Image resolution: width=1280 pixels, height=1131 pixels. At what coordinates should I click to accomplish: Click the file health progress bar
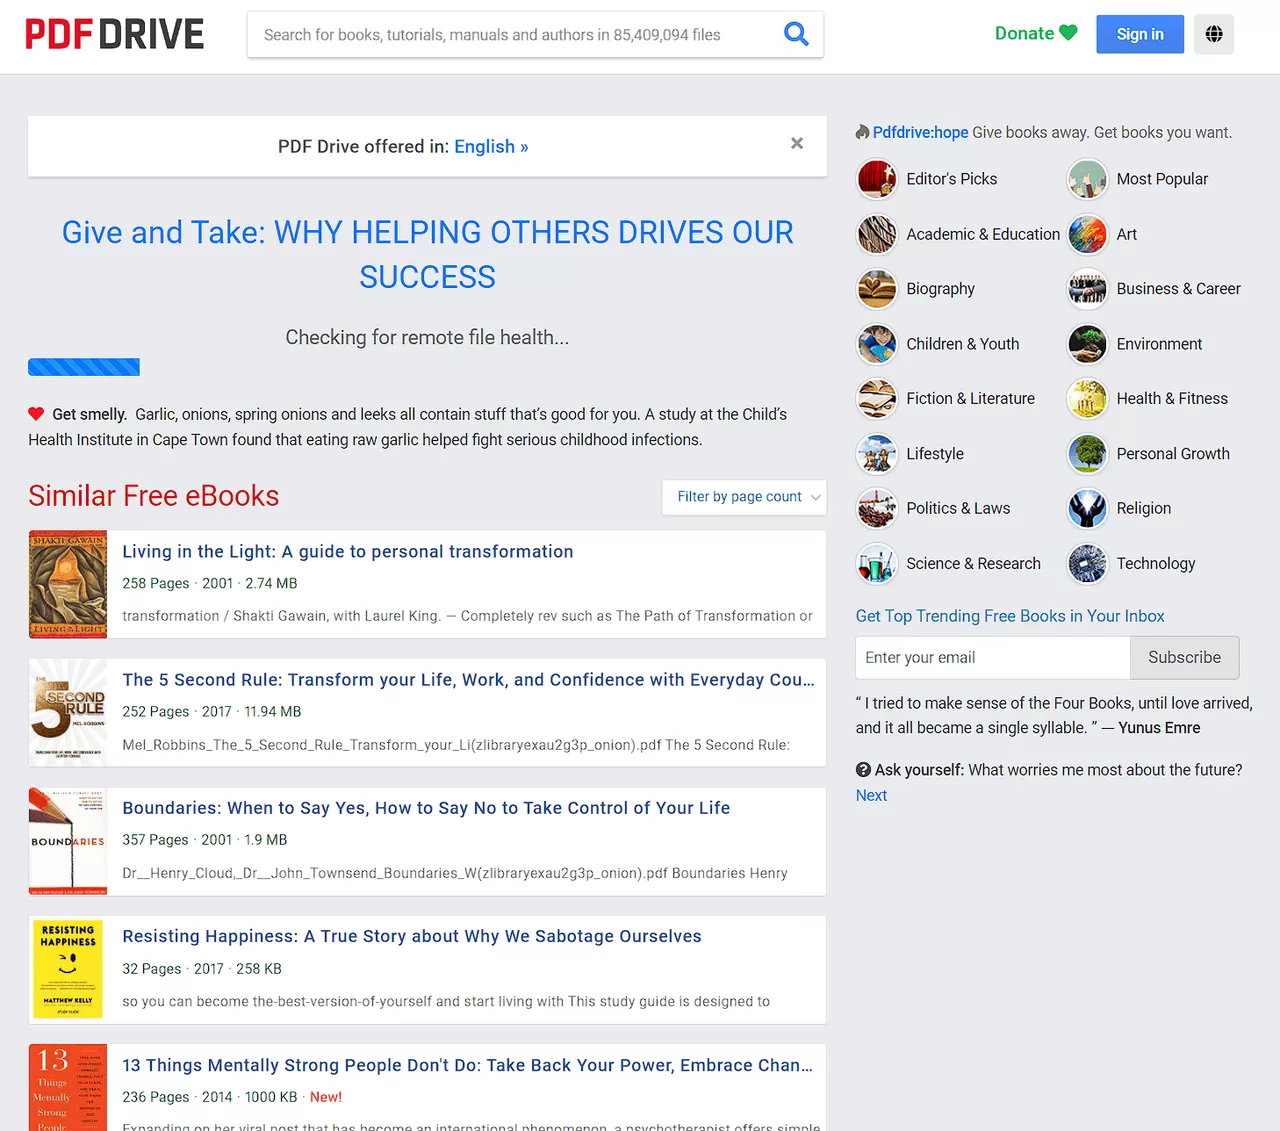coord(84,367)
